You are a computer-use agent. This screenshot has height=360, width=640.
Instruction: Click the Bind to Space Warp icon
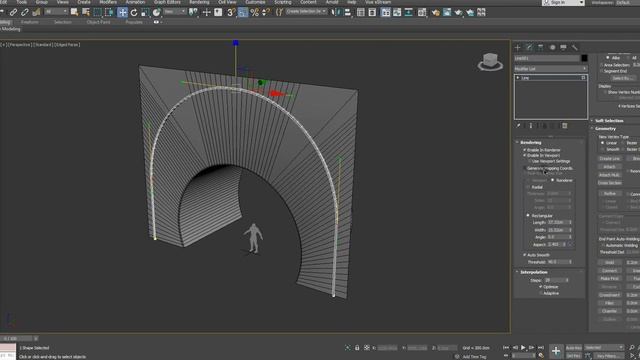(36, 12)
